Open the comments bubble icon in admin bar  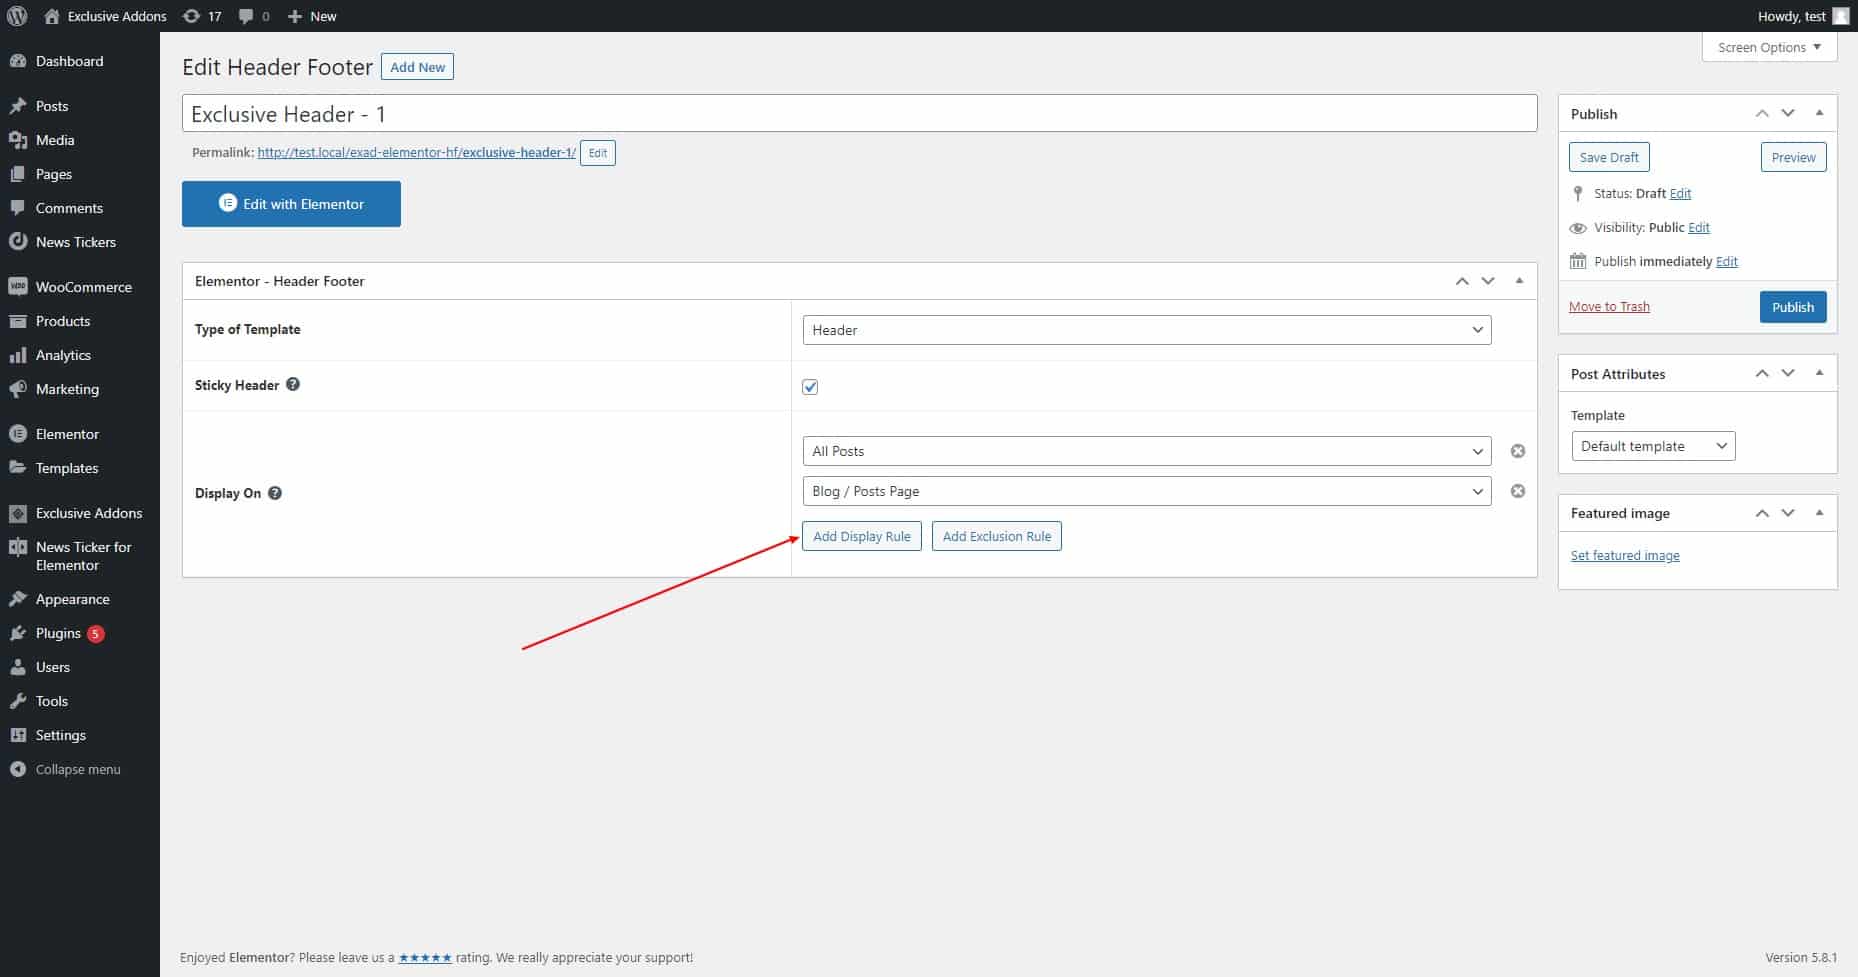coord(254,16)
